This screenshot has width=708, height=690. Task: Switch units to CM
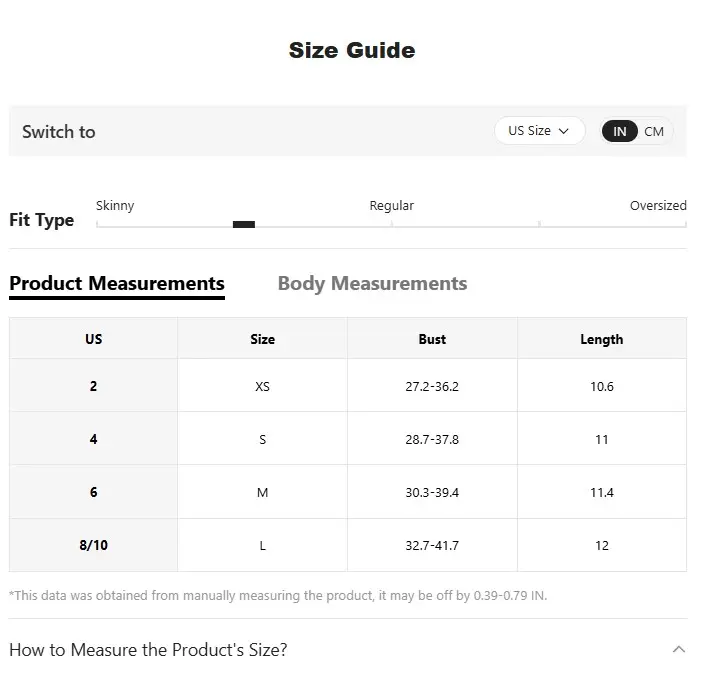(x=654, y=131)
